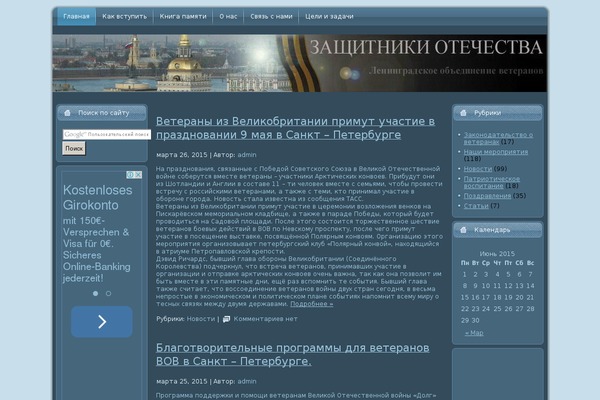Click the date марта 26, 2015

pyautogui.click(x=182, y=155)
